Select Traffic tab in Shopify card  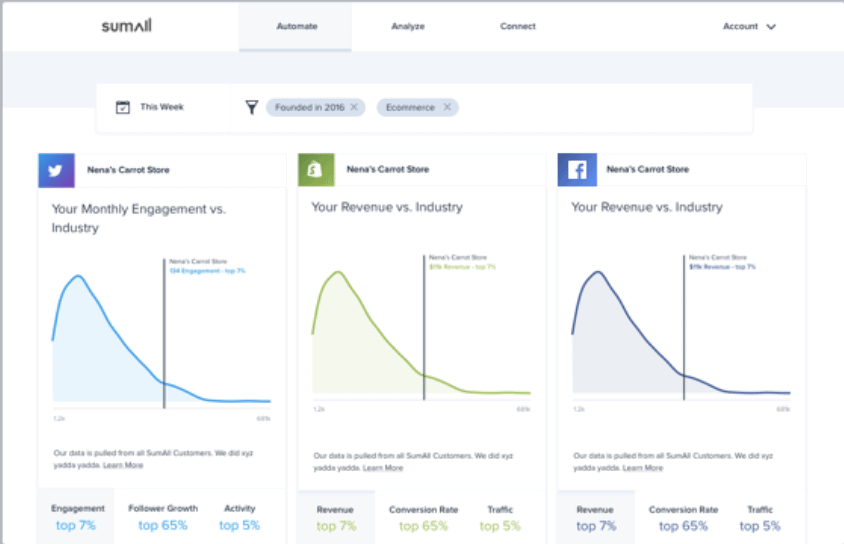coord(500,518)
